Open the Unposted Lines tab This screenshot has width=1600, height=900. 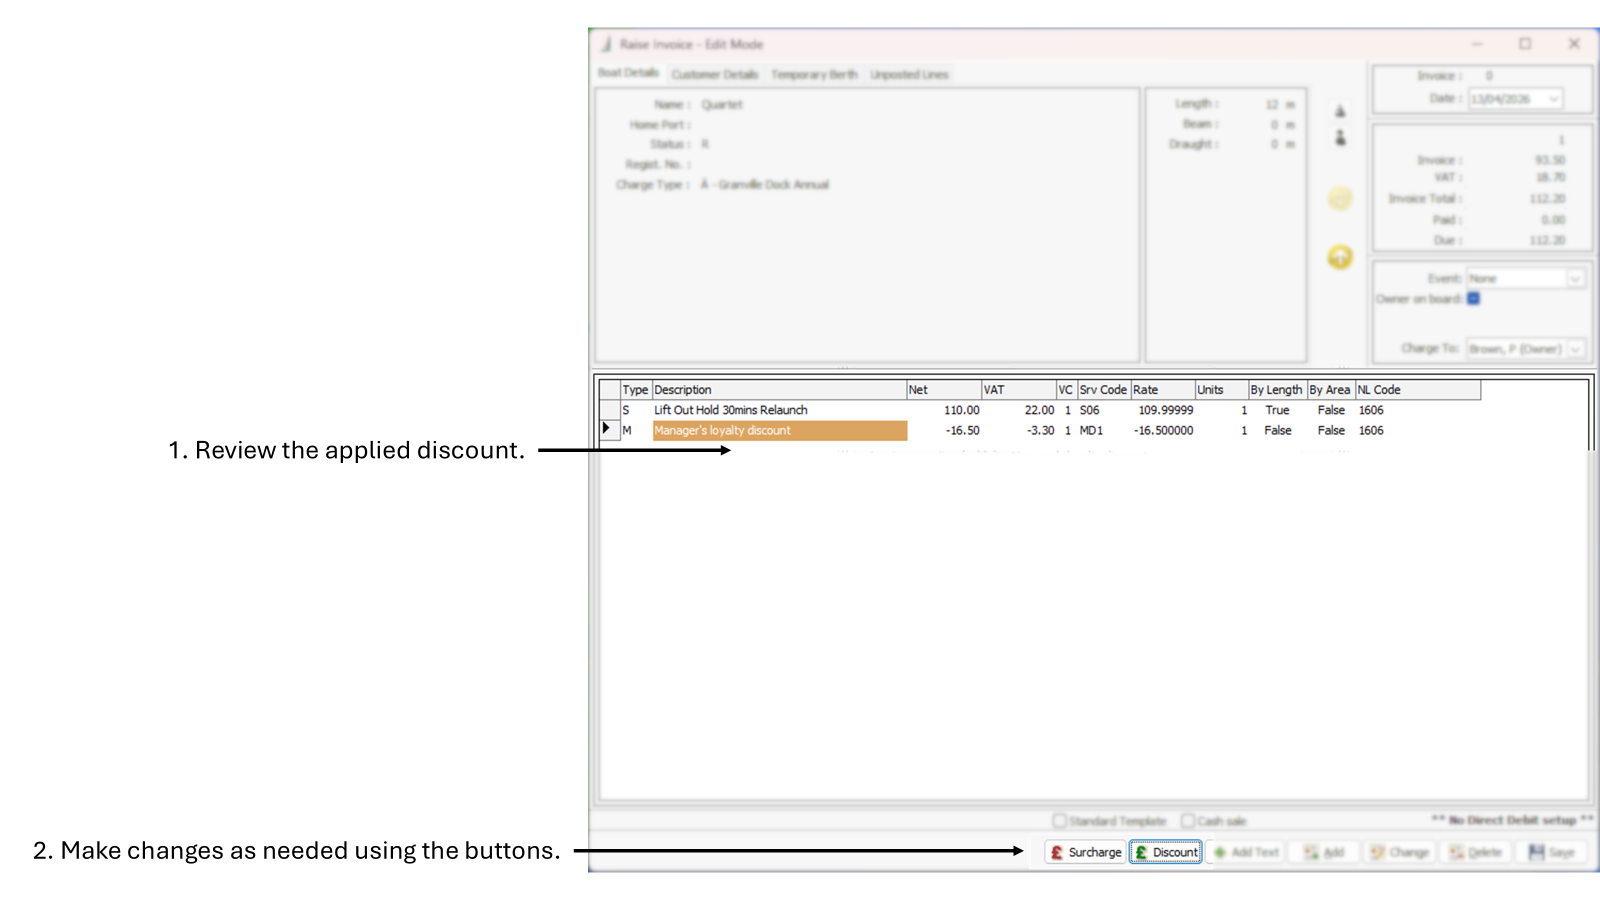pyautogui.click(x=909, y=74)
